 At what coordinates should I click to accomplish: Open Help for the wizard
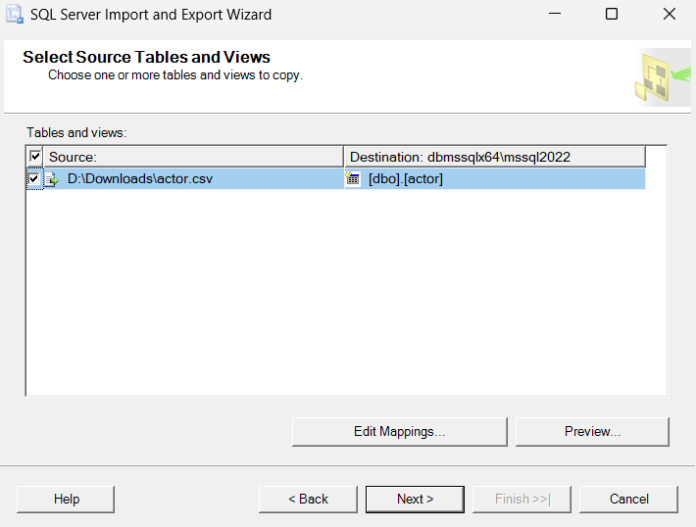pyautogui.click(x=66, y=499)
